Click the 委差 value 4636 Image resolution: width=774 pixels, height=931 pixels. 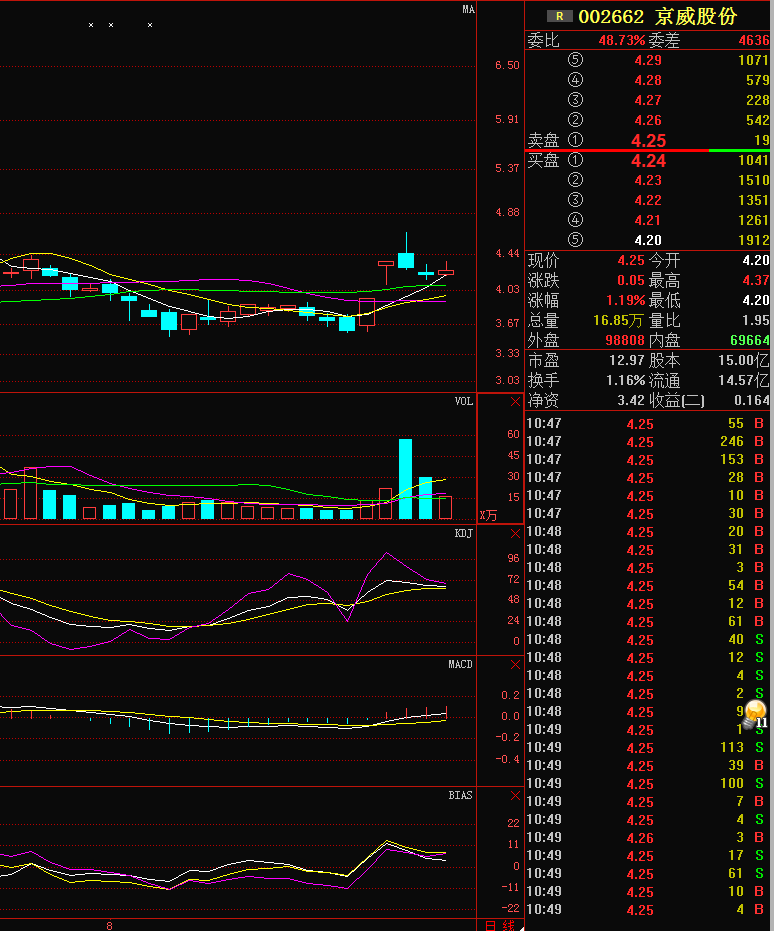click(754, 40)
